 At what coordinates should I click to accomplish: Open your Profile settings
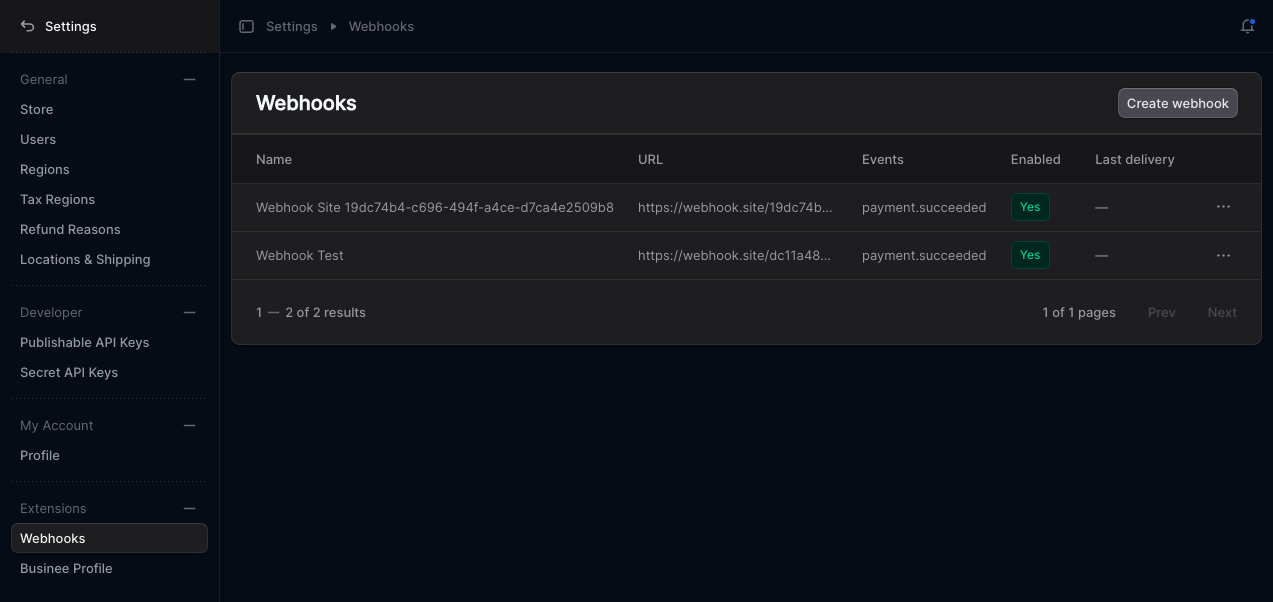click(40, 455)
